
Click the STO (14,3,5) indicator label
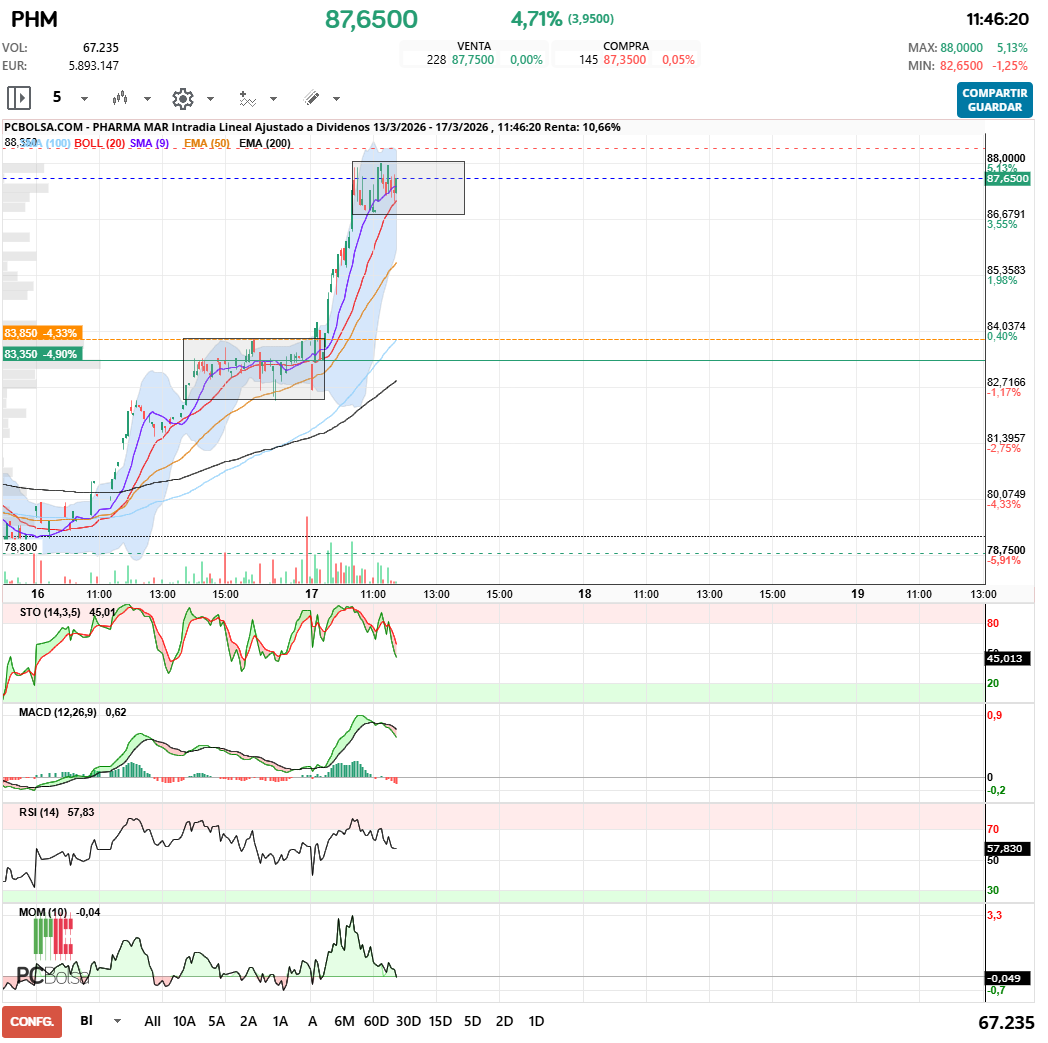pyautogui.click(x=52, y=611)
